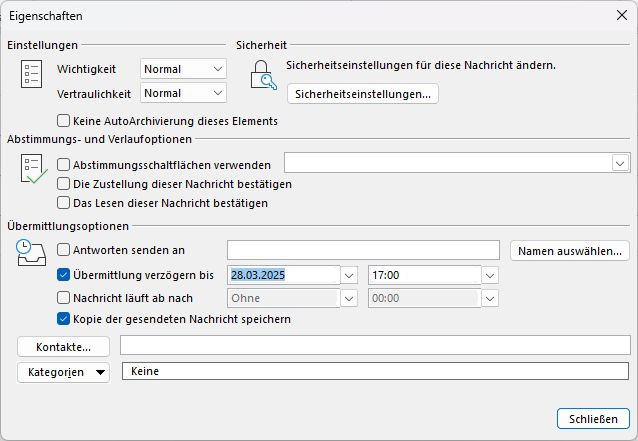Viewport: 638px width, 441px height.
Task: Enable 'Das Lesen dieser Nachricht bestätigen'
Action: [65, 203]
